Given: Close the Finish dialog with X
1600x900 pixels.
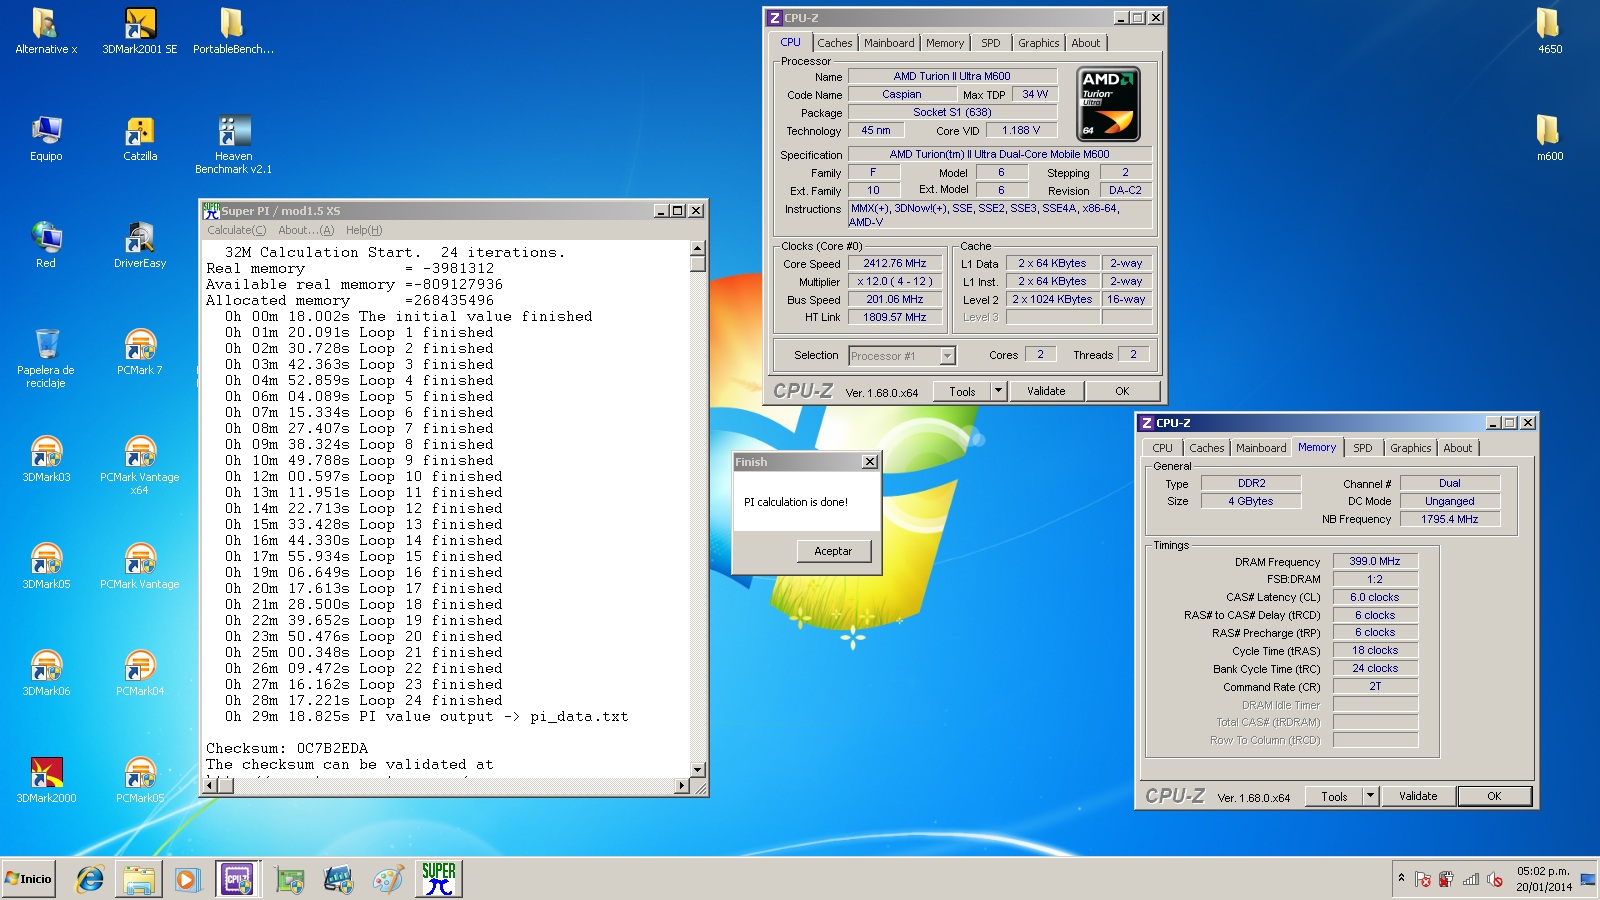Looking at the screenshot, I should pyautogui.click(x=870, y=462).
